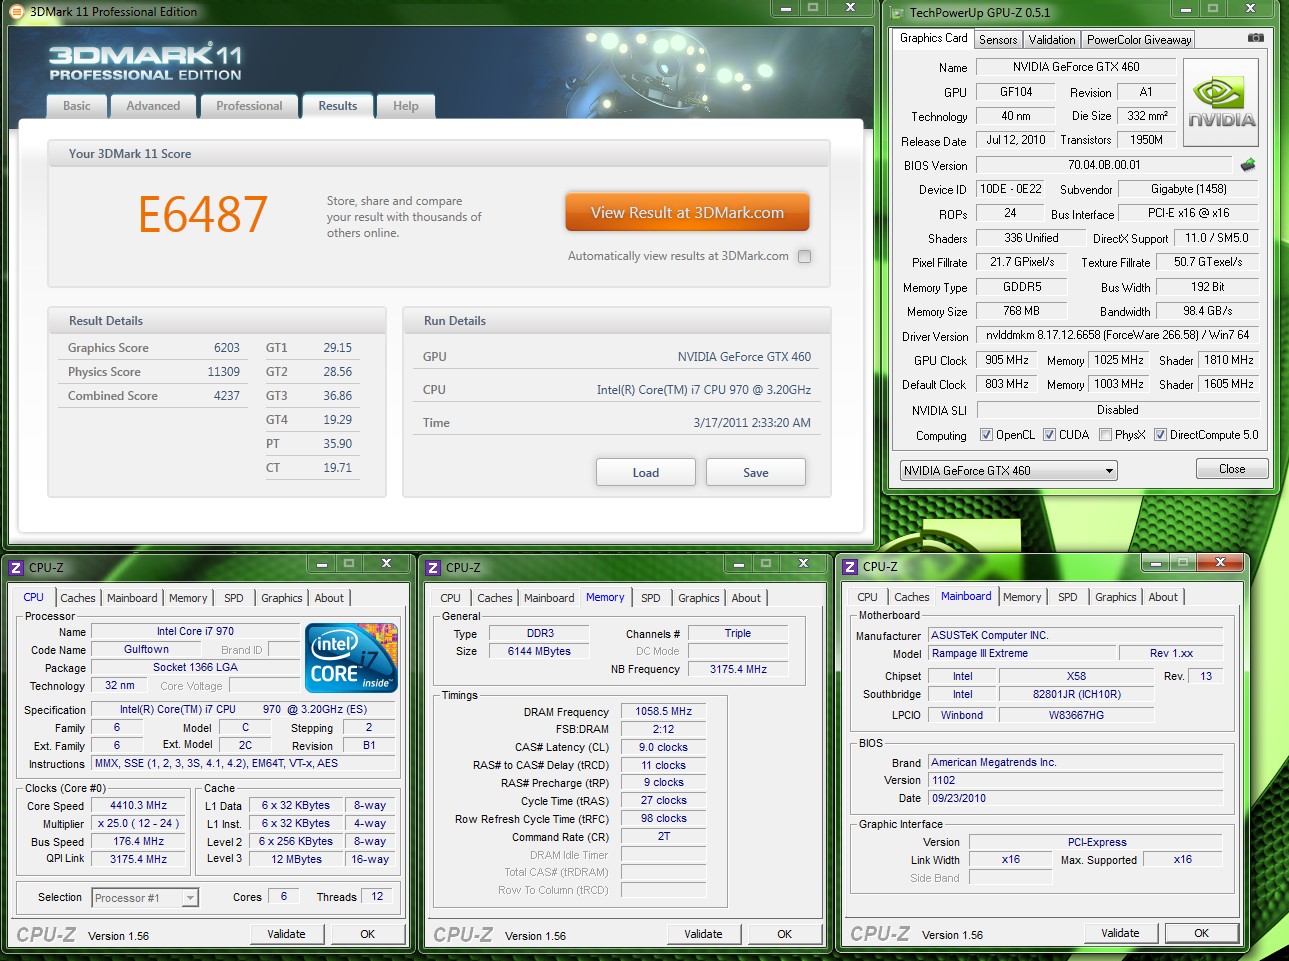The image size is (1289, 961).
Task: Click the BIOS save chip icon in GPU-Z
Action: click(x=1248, y=165)
